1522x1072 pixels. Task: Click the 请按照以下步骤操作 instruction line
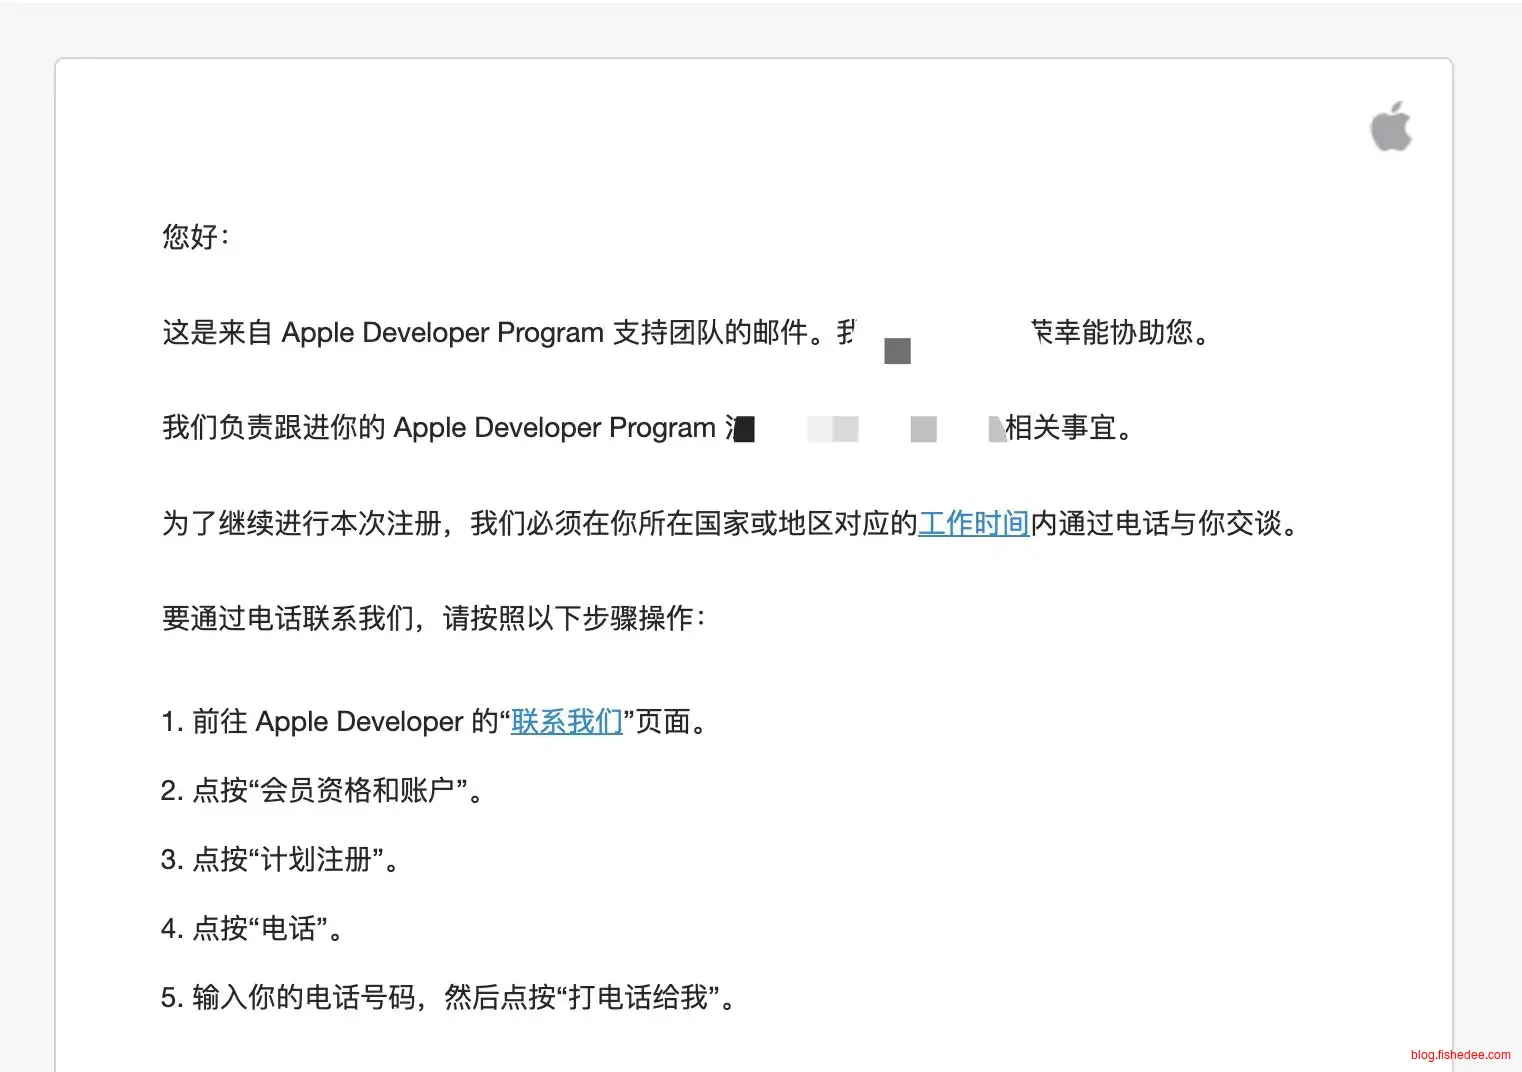(x=572, y=618)
